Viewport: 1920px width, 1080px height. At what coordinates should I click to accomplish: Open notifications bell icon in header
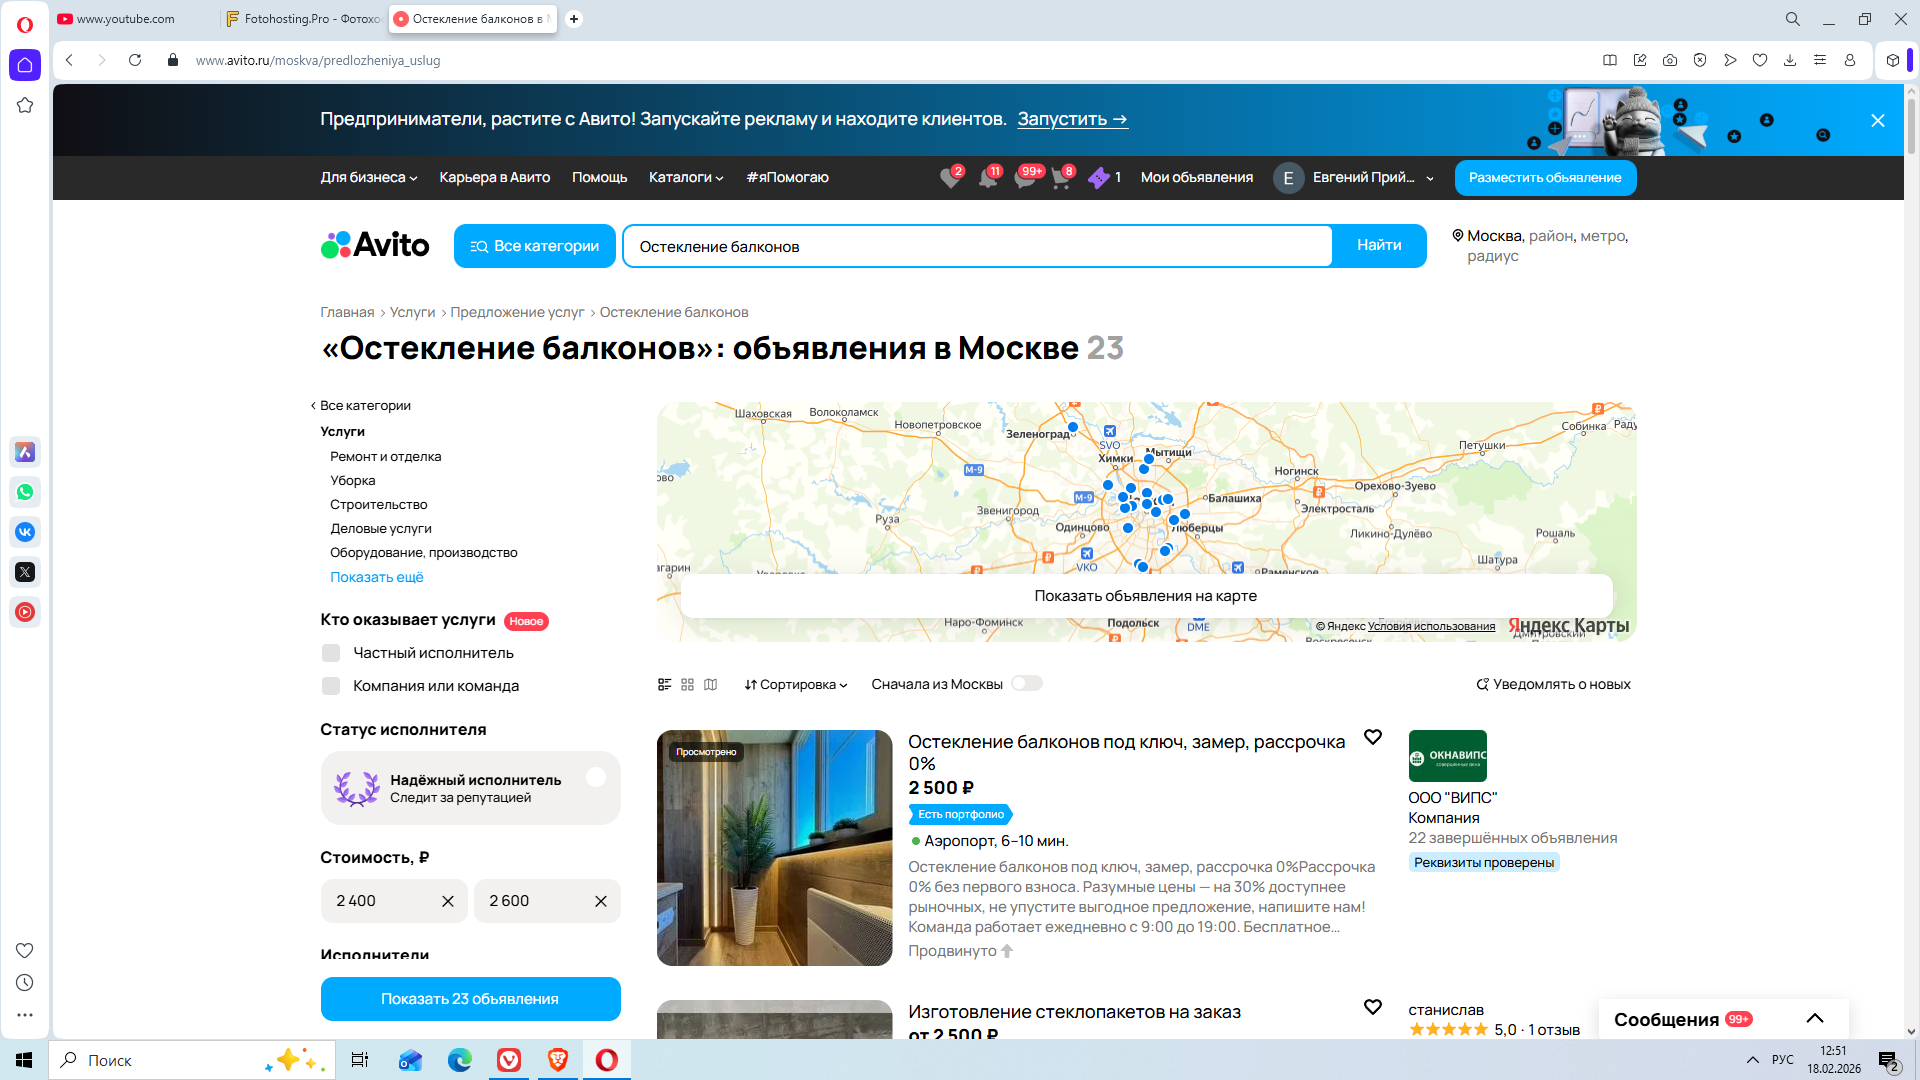(988, 178)
